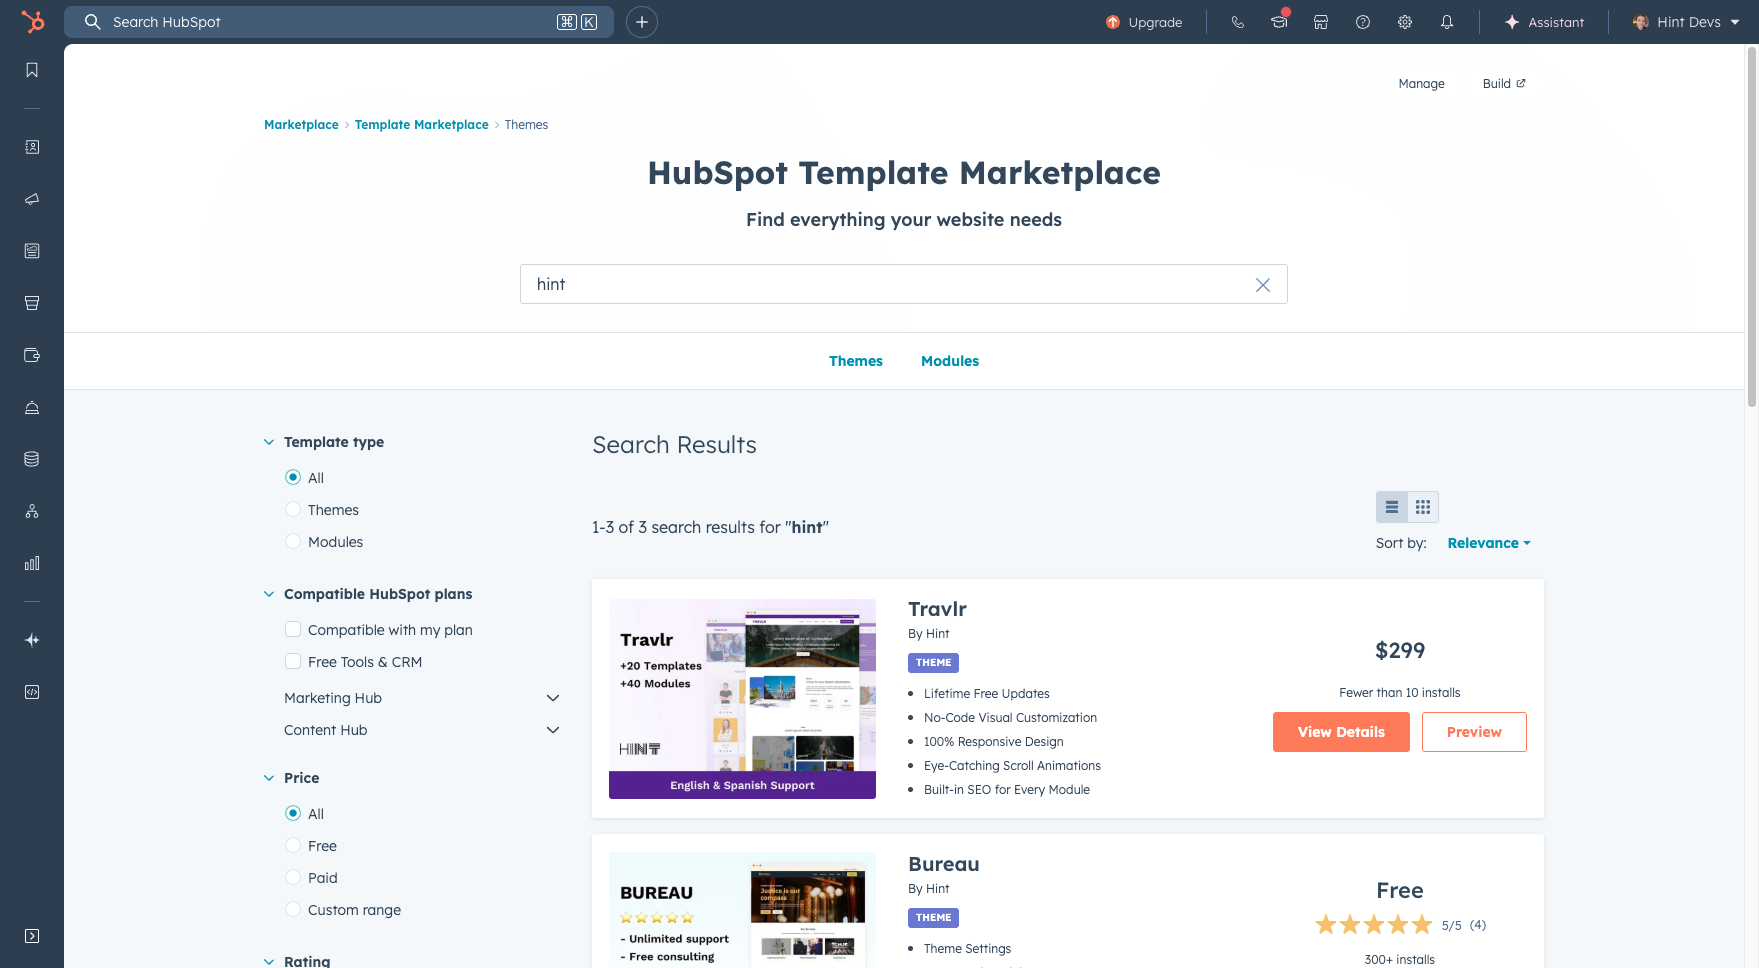Open the Settings gear

click(1404, 22)
